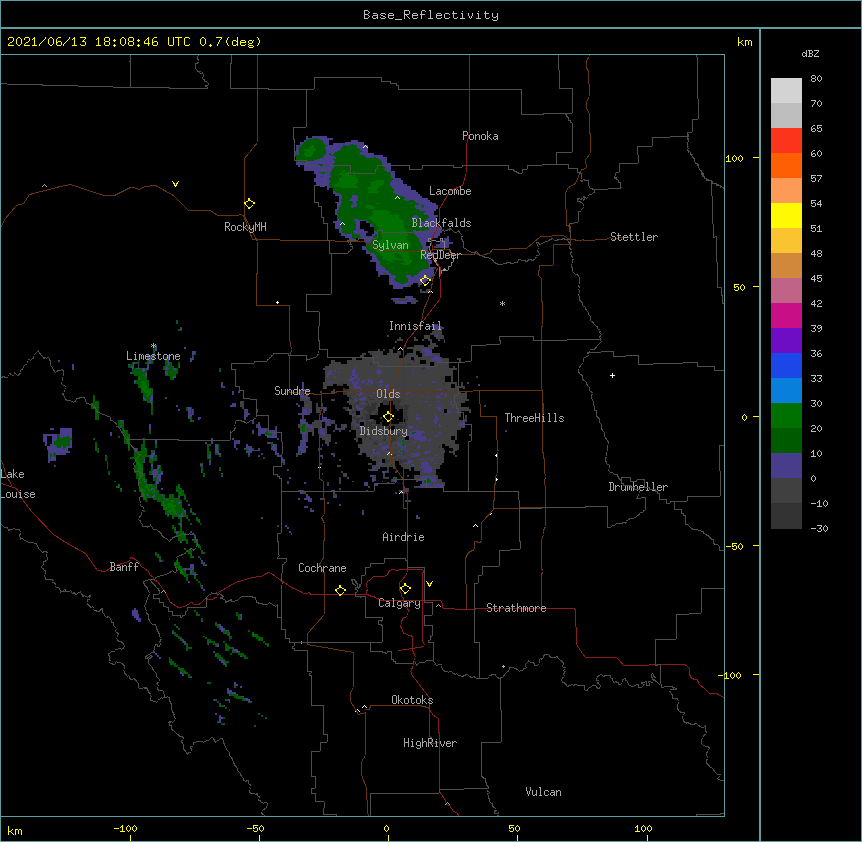
Task: Pick the bright yellow 51-54 dBZ swatch
Action: [786, 215]
